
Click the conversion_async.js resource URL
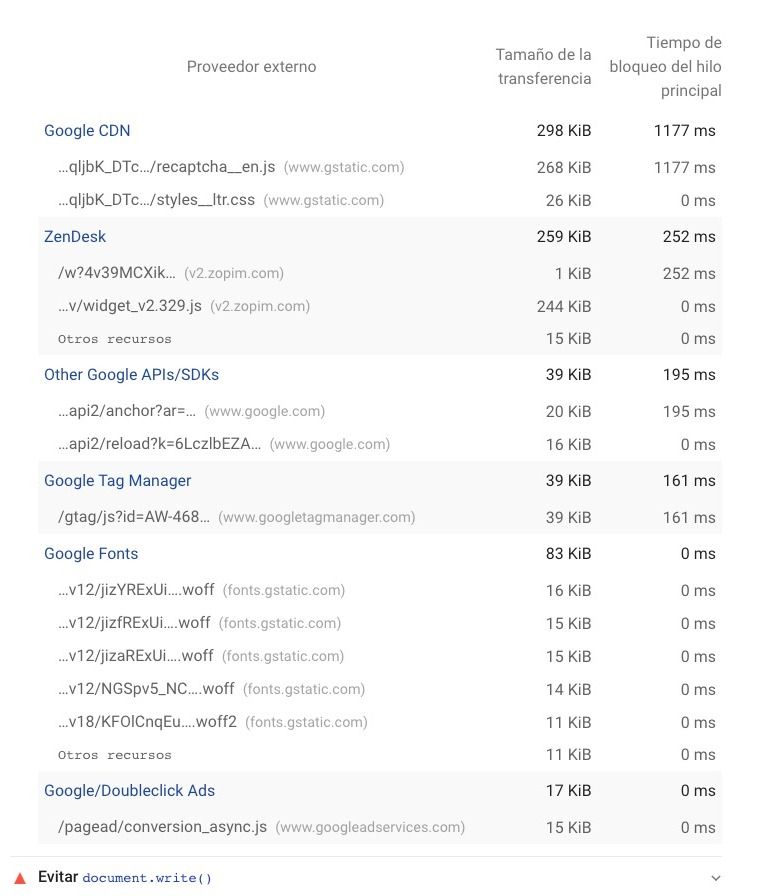tap(162, 827)
